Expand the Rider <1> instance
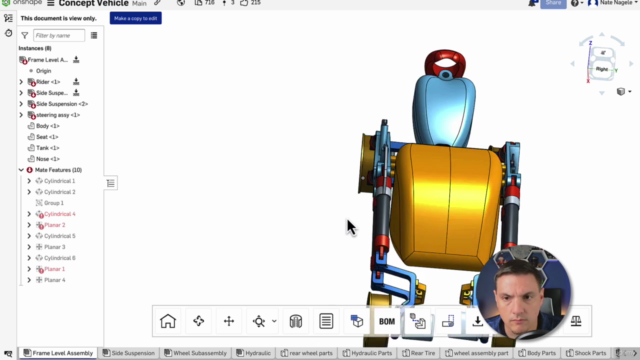640x360 pixels. coord(21,82)
